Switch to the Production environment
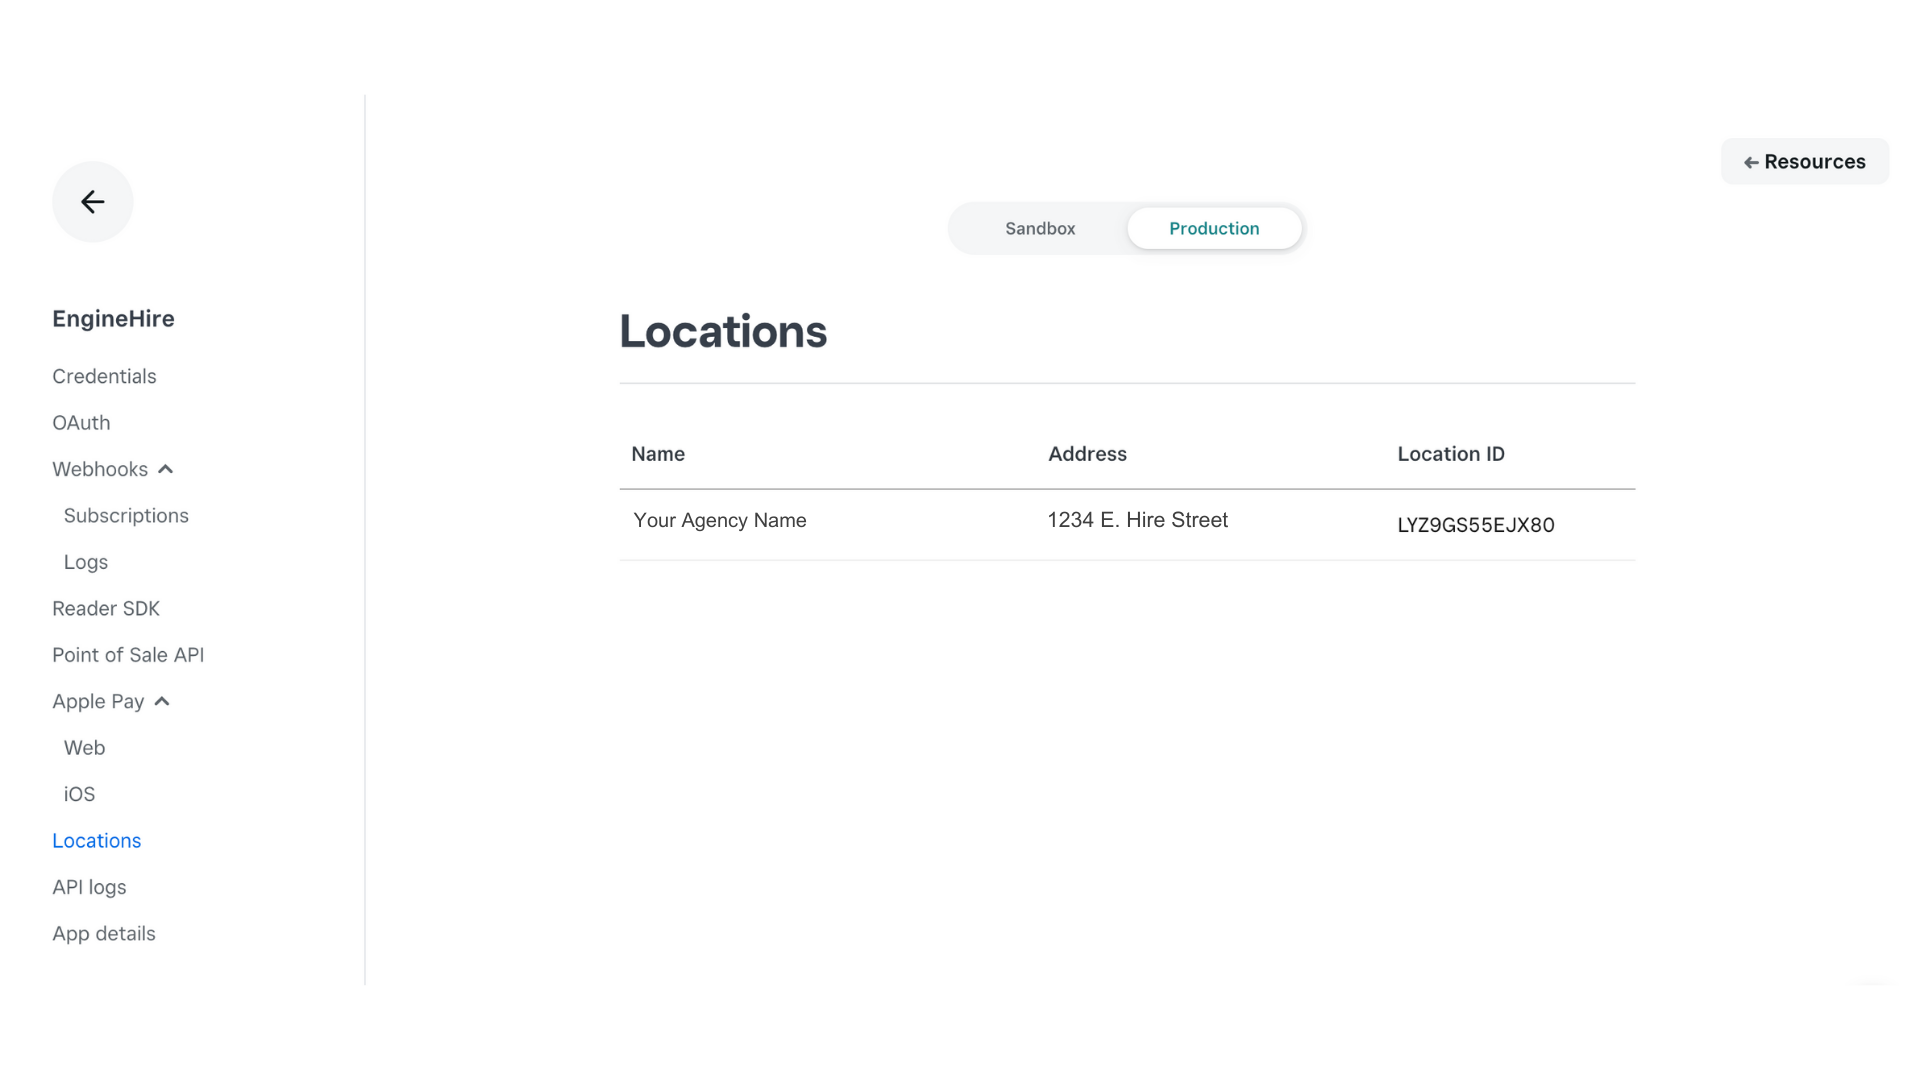1920x1080 pixels. pos(1214,228)
